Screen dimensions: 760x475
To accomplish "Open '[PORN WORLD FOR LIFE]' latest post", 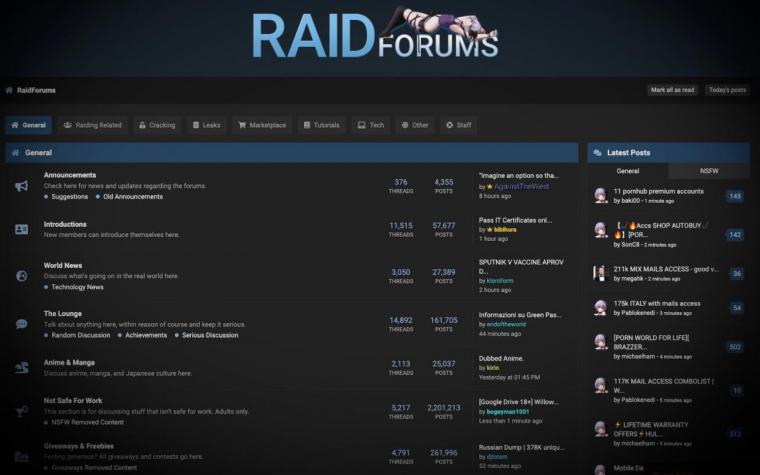I will click(651, 342).
